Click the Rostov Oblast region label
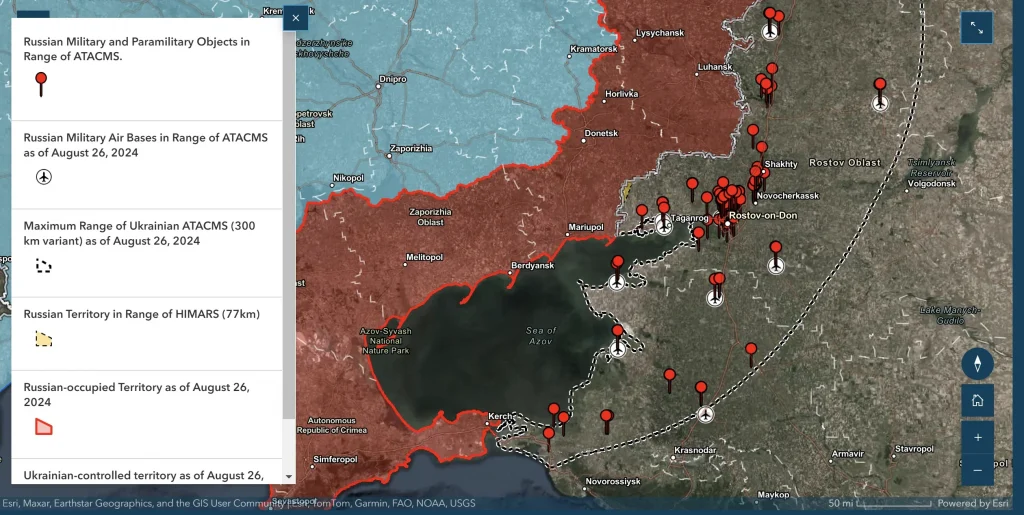The width and height of the screenshot is (1024, 515). click(x=845, y=163)
